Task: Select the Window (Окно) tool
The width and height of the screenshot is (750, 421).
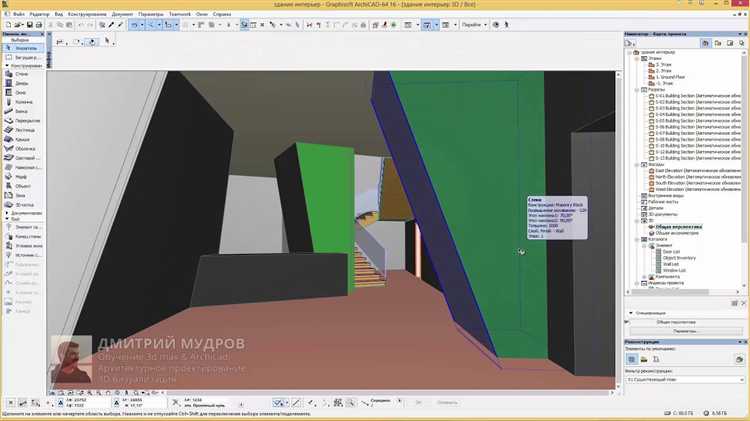Action: (22, 93)
